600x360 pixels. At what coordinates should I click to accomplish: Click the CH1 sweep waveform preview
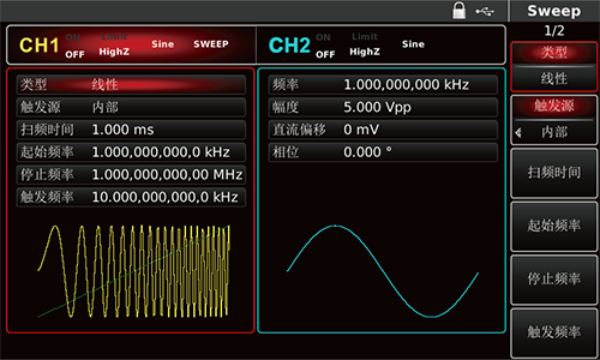pyautogui.click(x=134, y=271)
